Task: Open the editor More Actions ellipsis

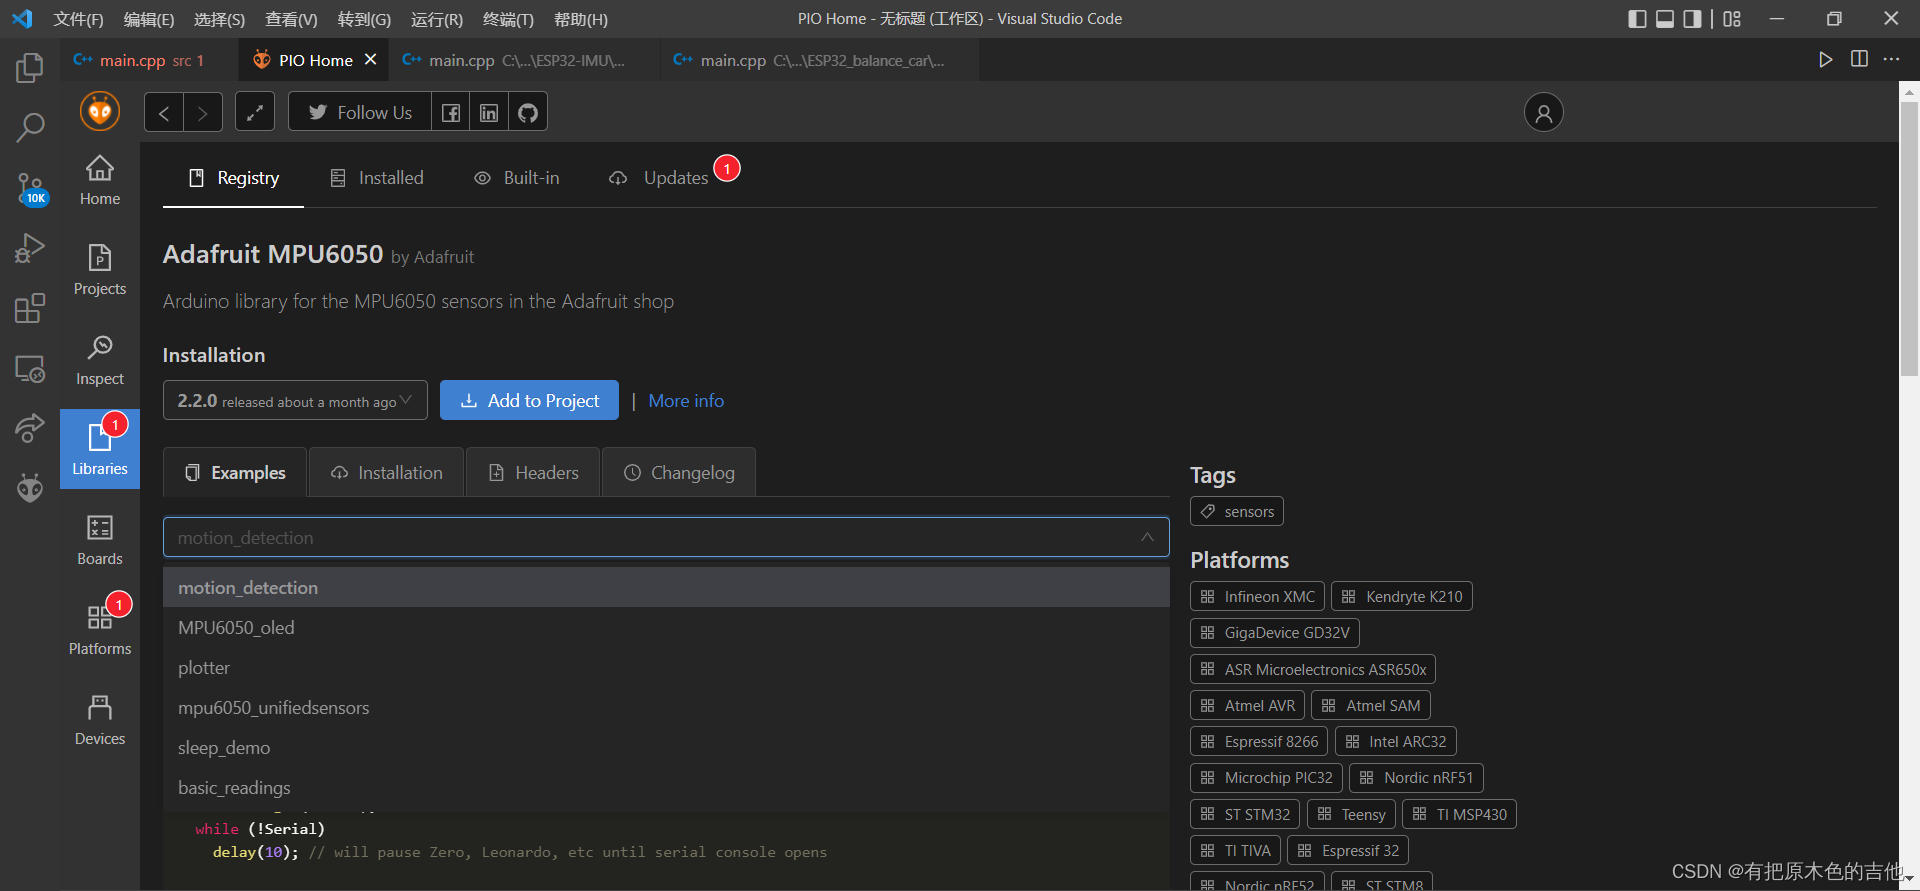Action: pos(1891,60)
